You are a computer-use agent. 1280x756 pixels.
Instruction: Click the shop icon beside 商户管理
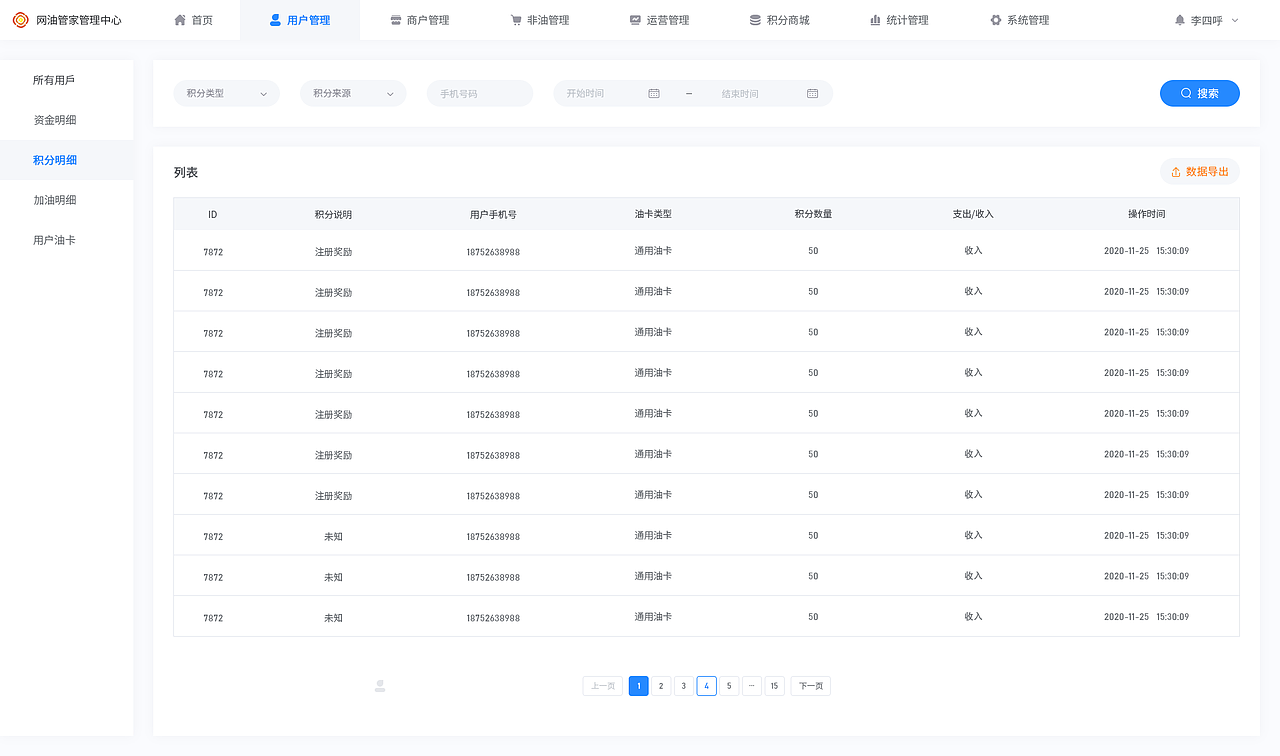[x=396, y=20]
